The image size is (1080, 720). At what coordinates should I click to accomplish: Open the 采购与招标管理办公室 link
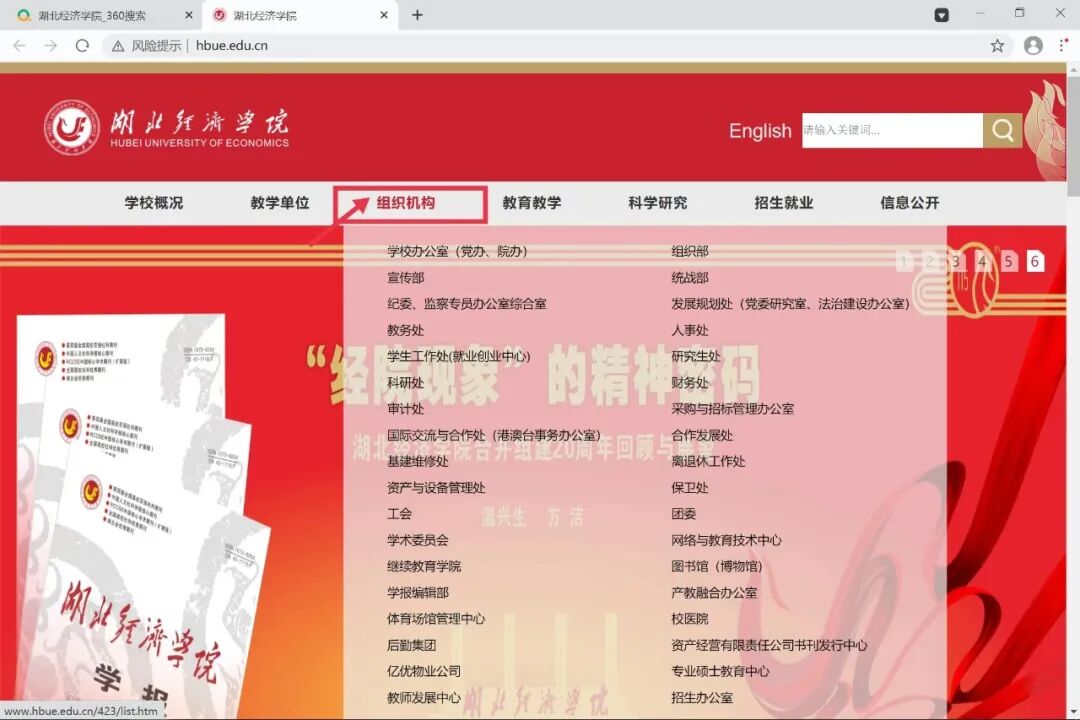[733, 409]
